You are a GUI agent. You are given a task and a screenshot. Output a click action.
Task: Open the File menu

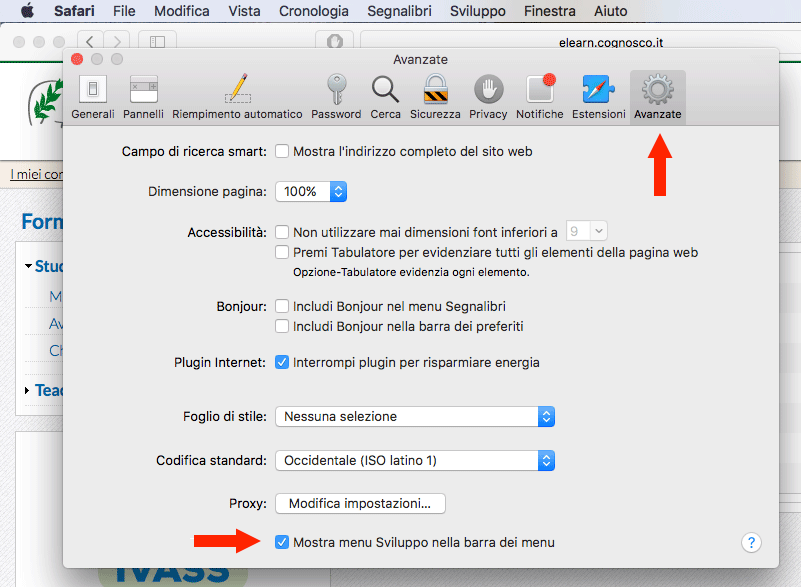[124, 11]
